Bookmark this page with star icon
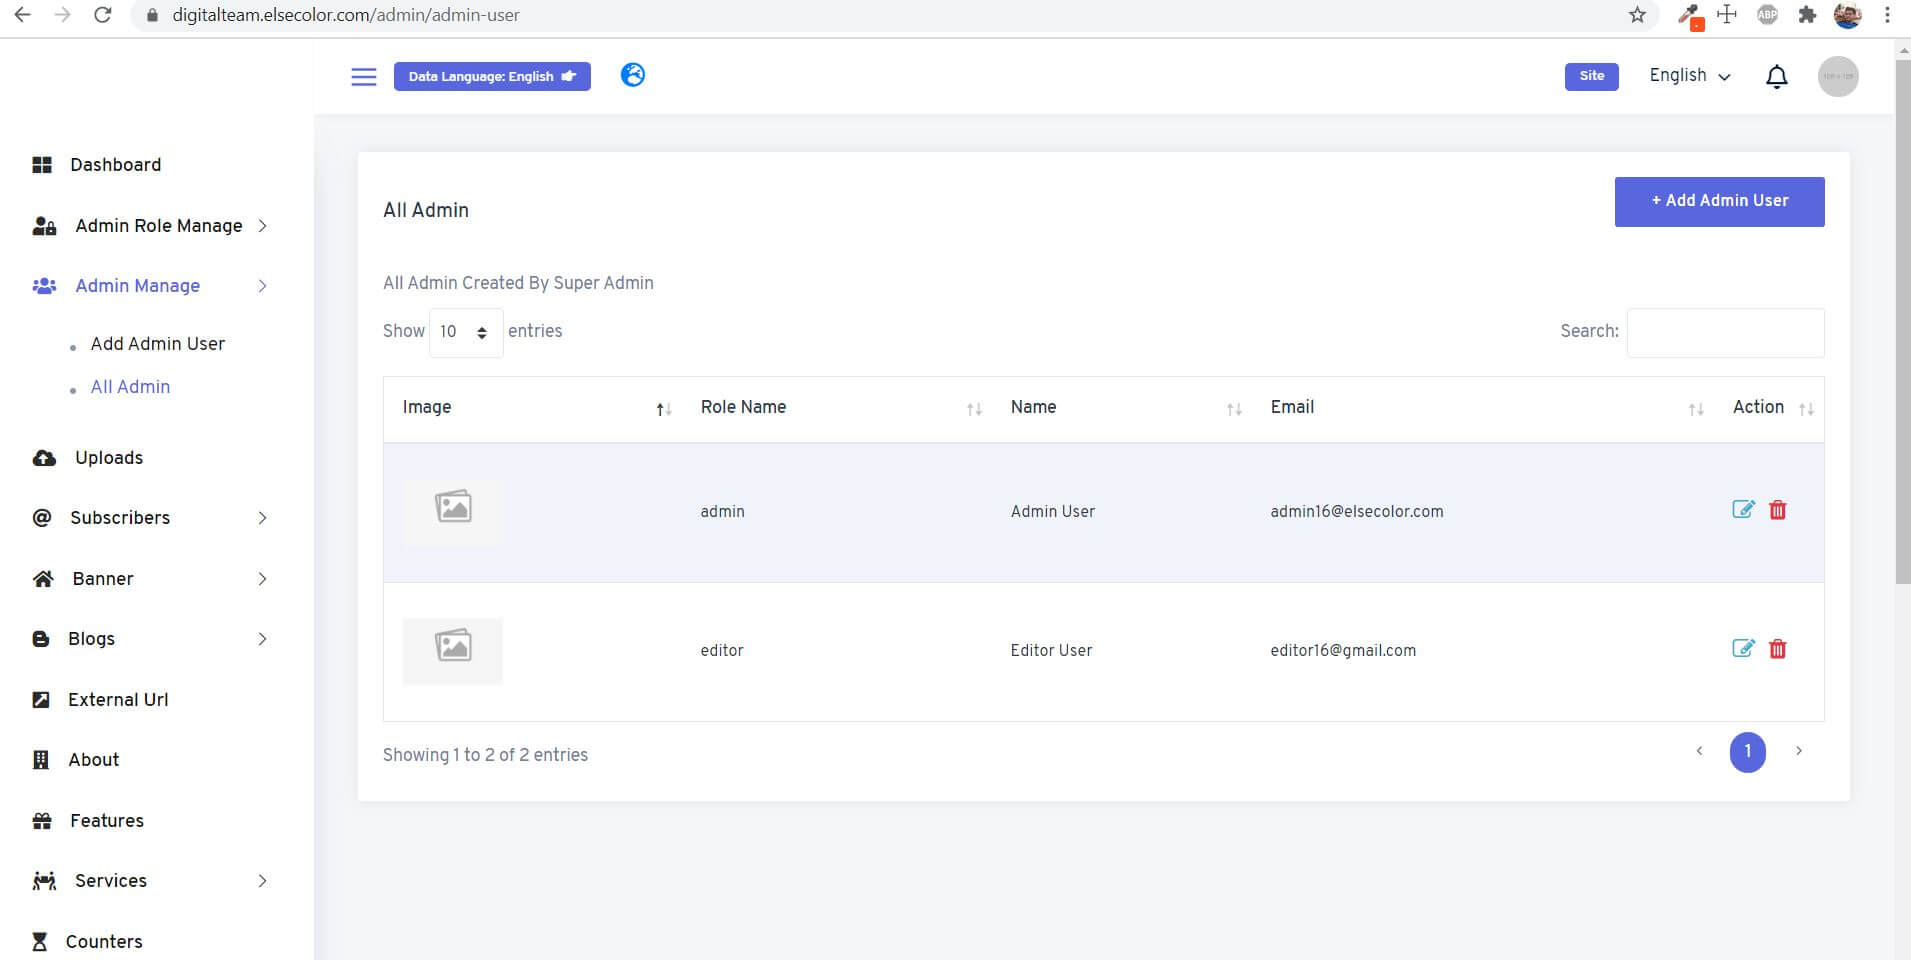The width and height of the screenshot is (1911, 960). click(x=1637, y=15)
